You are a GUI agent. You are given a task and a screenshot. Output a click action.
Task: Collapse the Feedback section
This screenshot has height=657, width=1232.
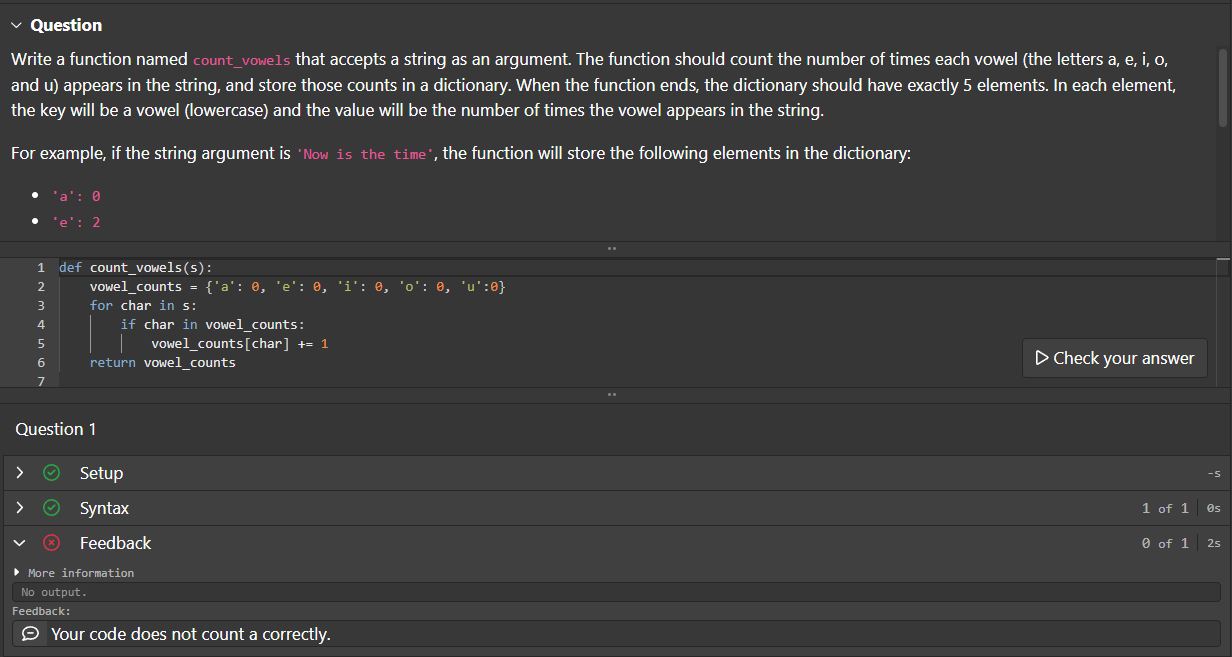pyautogui.click(x=19, y=543)
